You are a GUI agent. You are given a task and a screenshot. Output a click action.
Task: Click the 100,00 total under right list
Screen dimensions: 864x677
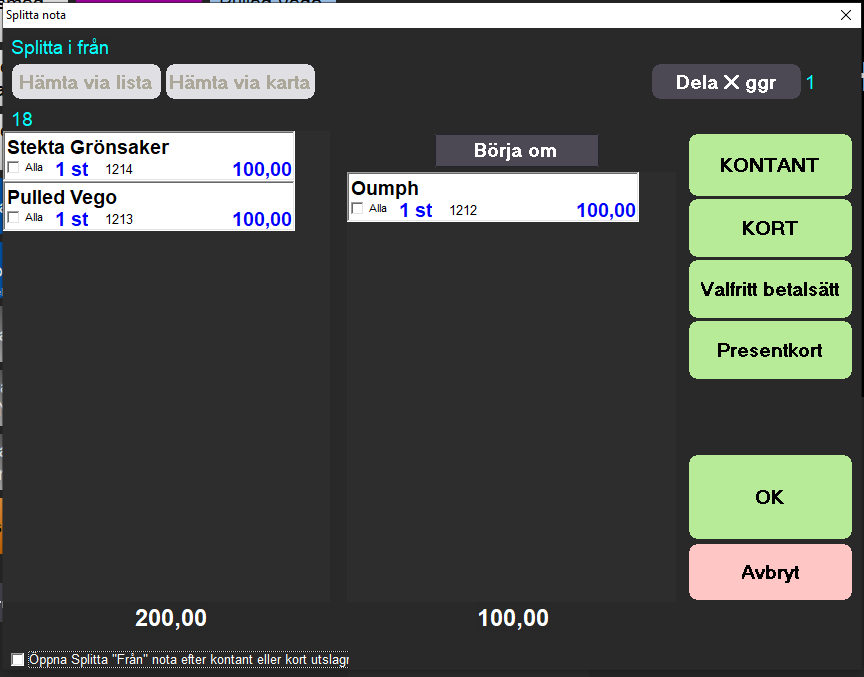[513, 618]
